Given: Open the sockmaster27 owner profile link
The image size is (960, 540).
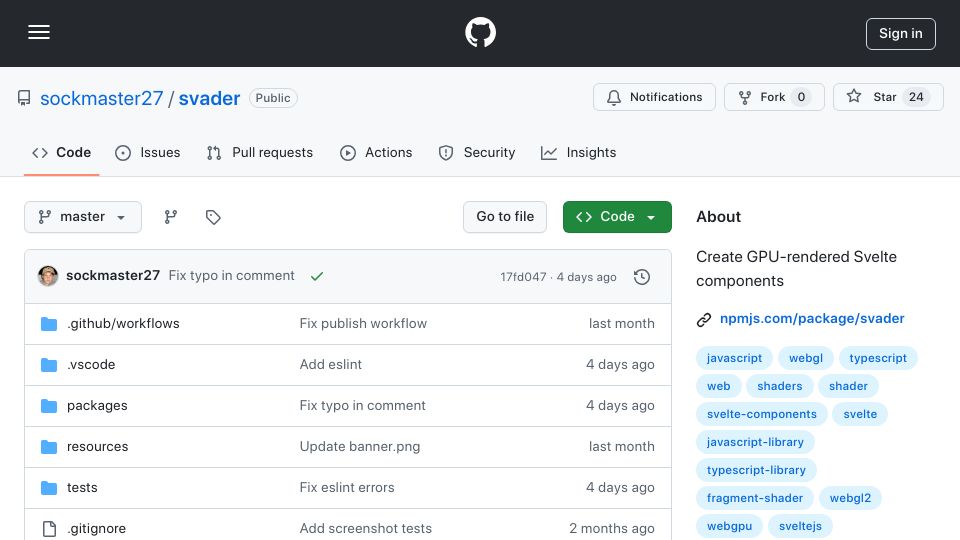Looking at the screenshot, I should coord(102,98).
